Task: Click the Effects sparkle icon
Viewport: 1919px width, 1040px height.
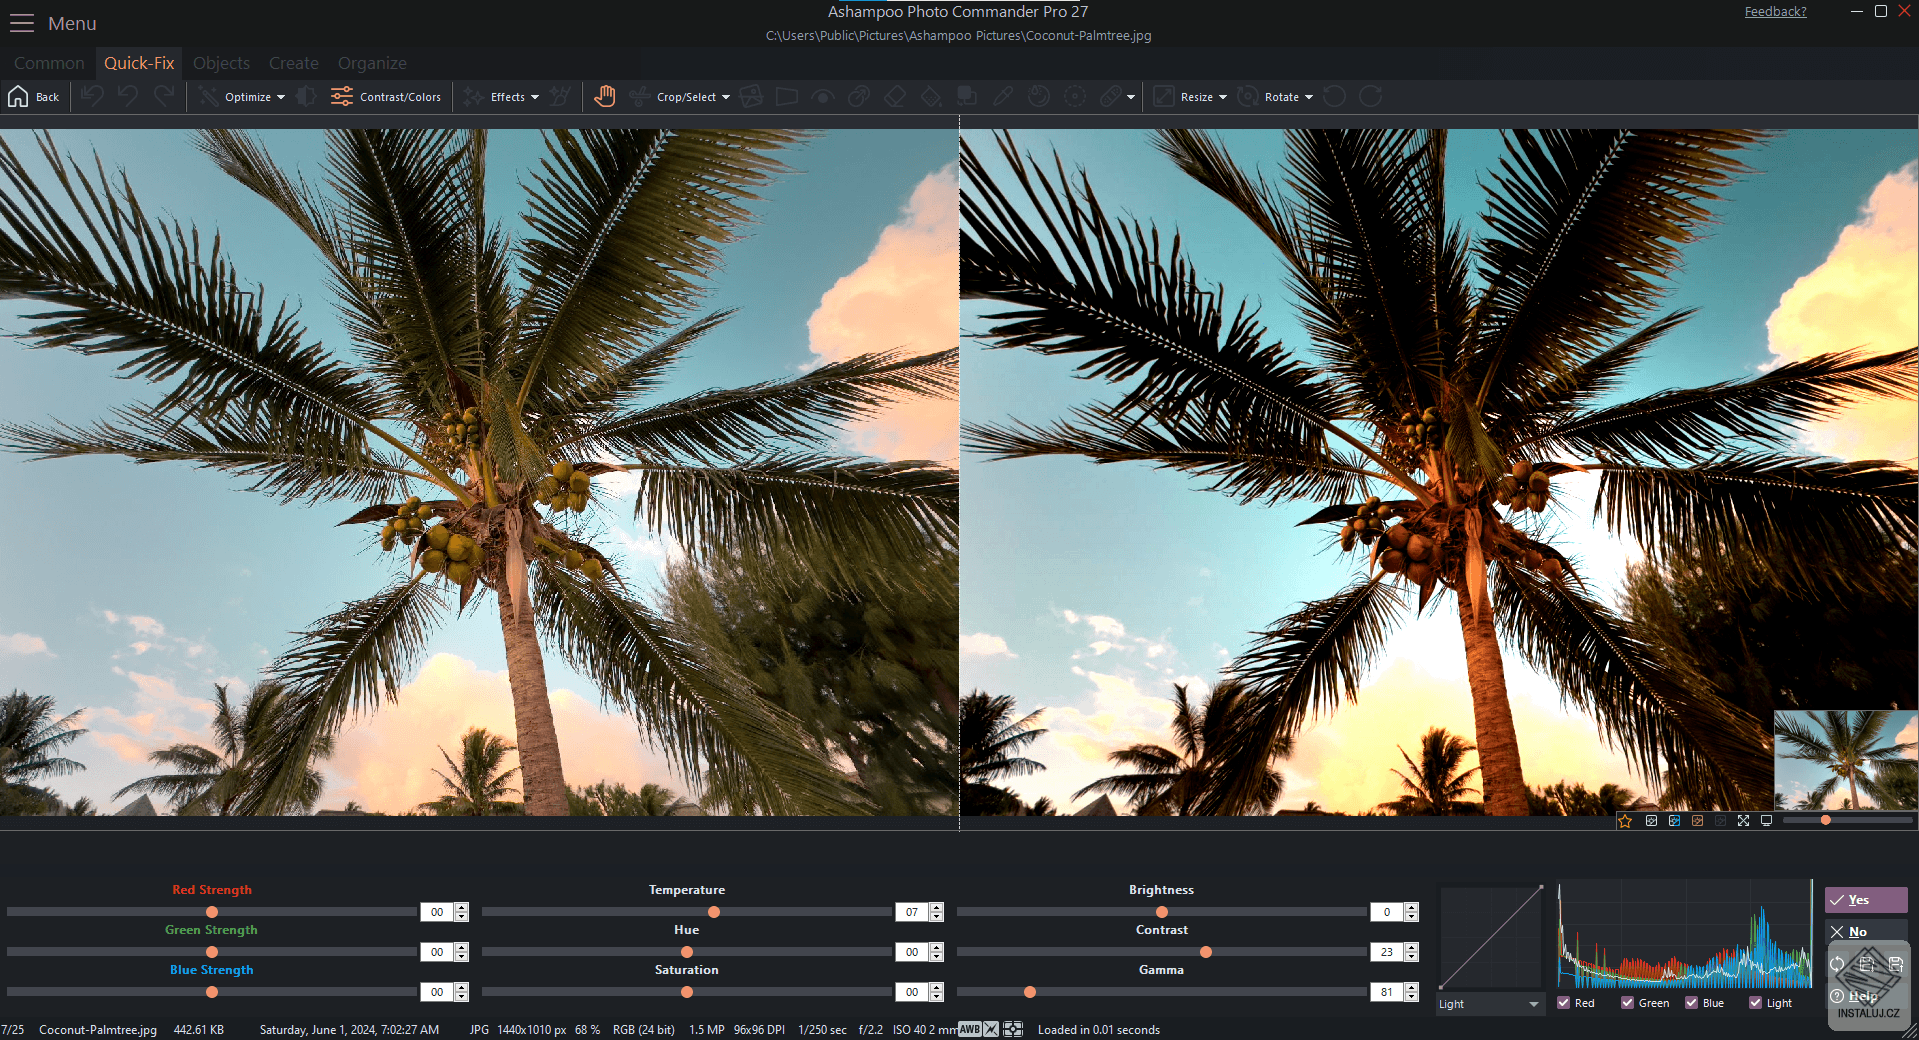Action: tap(473, 97)
